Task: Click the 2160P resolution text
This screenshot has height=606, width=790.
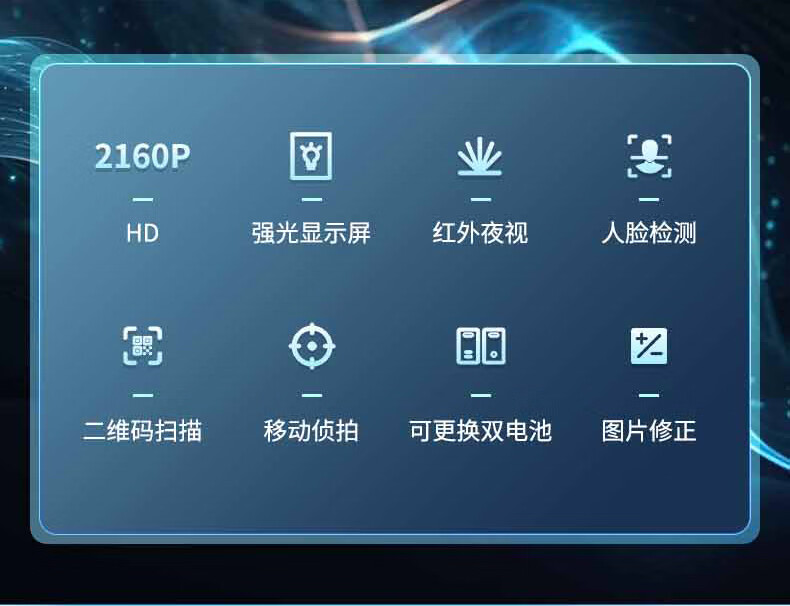Action: pos(143,156)
